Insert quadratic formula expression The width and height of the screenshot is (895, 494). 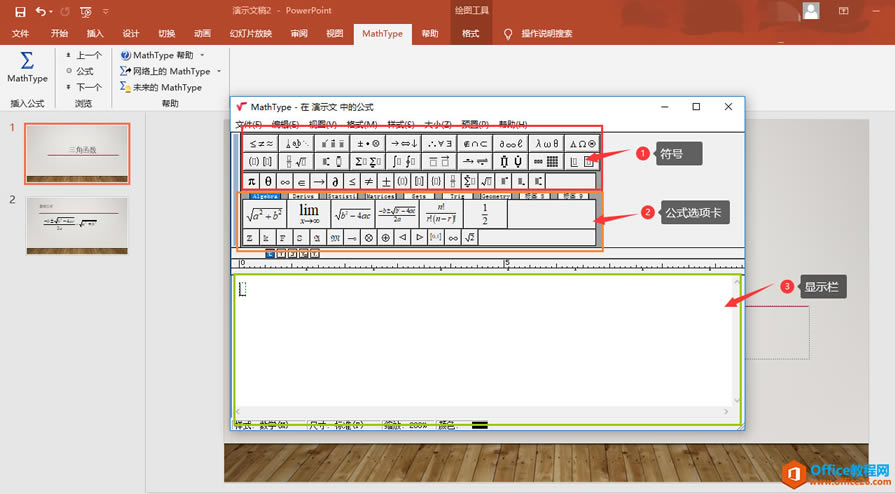point(397,214)
